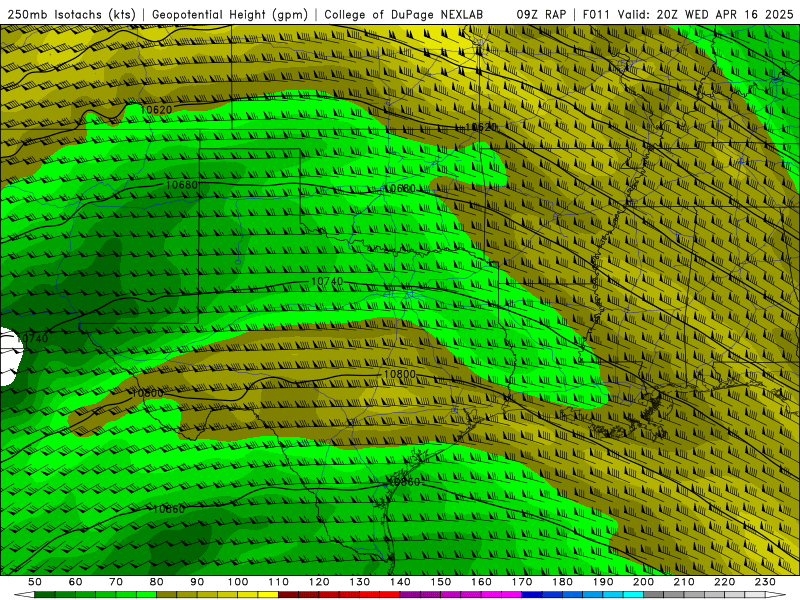Click the "F011 Valid: 20Z WED APR 16 2025" text
The width and height of the screenshot is (800, 600).
[688, 15]
